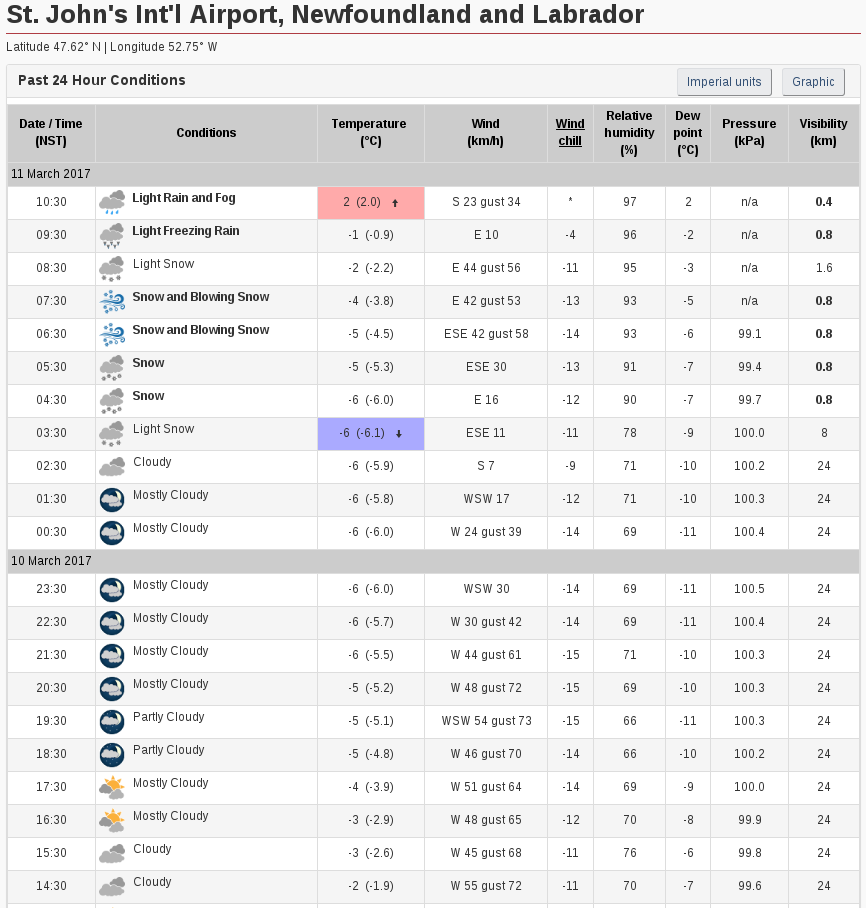Switch to the Graphic view
The width and height of the screenshot is (866, 908).
pyautogui.click(x=813, y=82)
